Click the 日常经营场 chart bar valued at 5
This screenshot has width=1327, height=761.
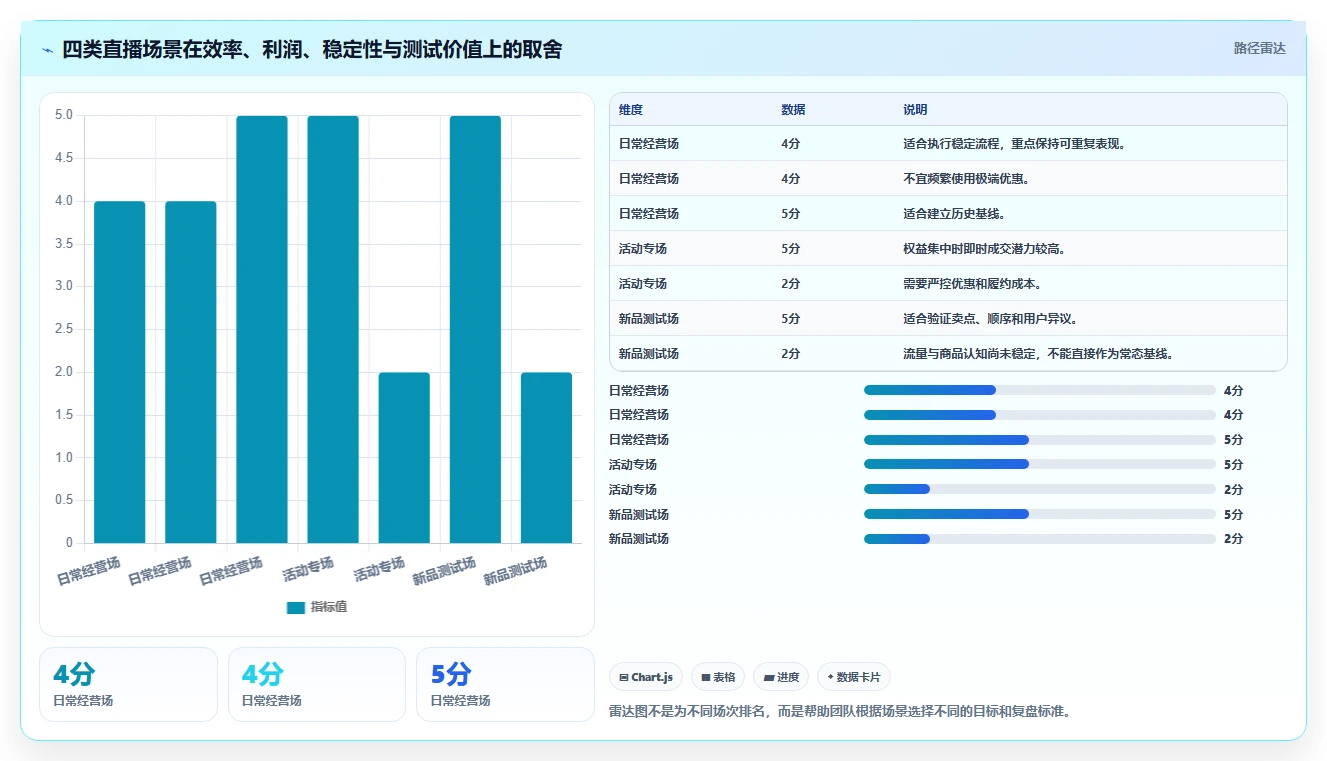[x=262, y=329]
